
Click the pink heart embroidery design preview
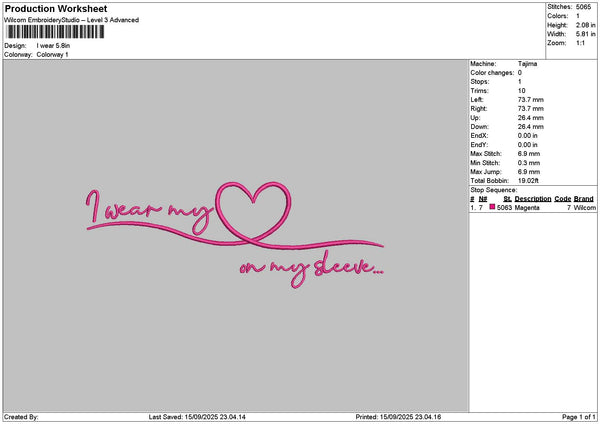pyautogui.click(x=235, y=235)
